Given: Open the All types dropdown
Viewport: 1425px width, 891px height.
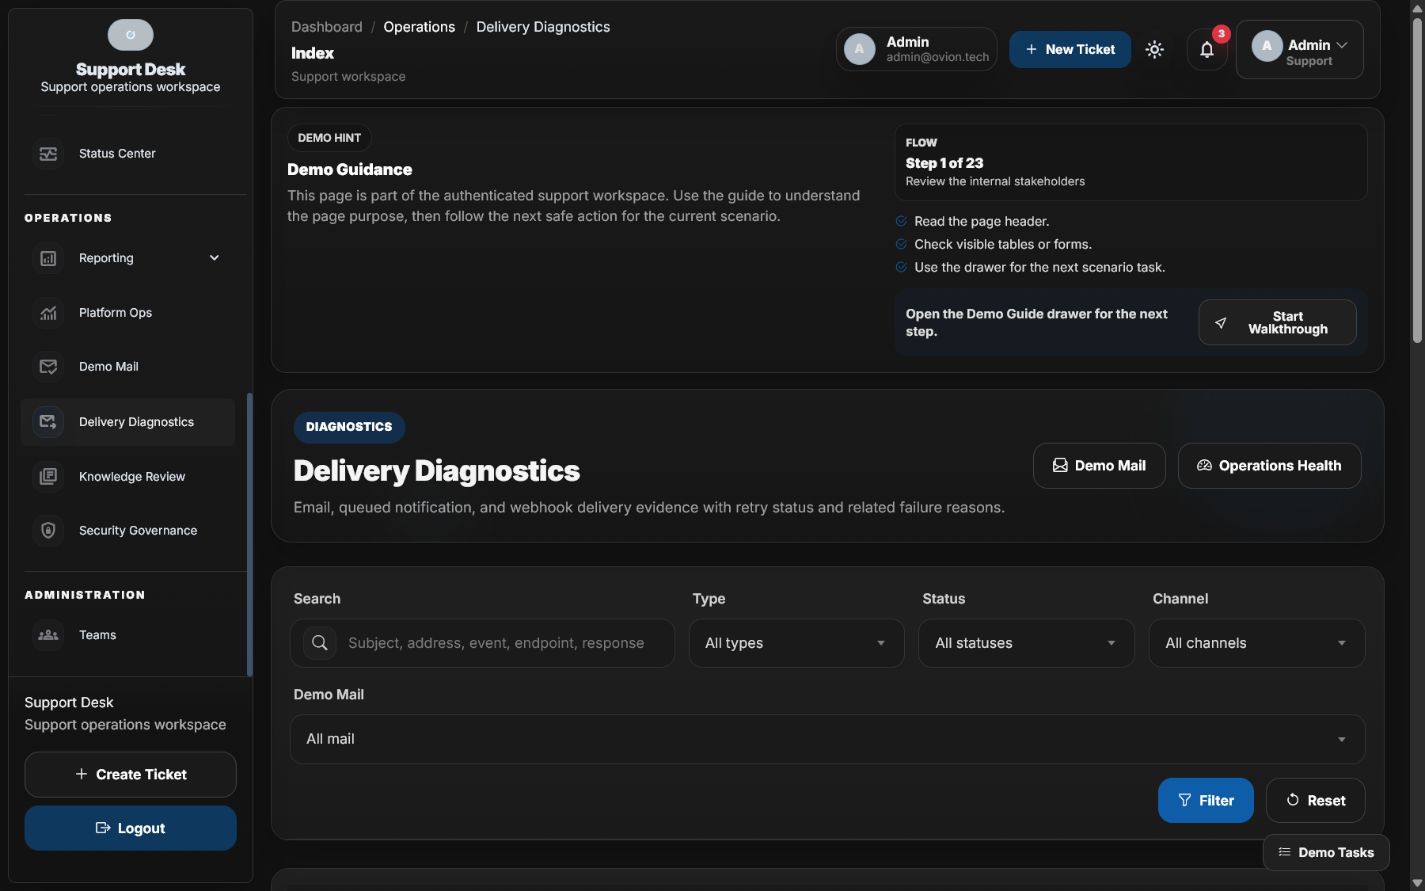Looking at the screenshot, I should (796, 643).
